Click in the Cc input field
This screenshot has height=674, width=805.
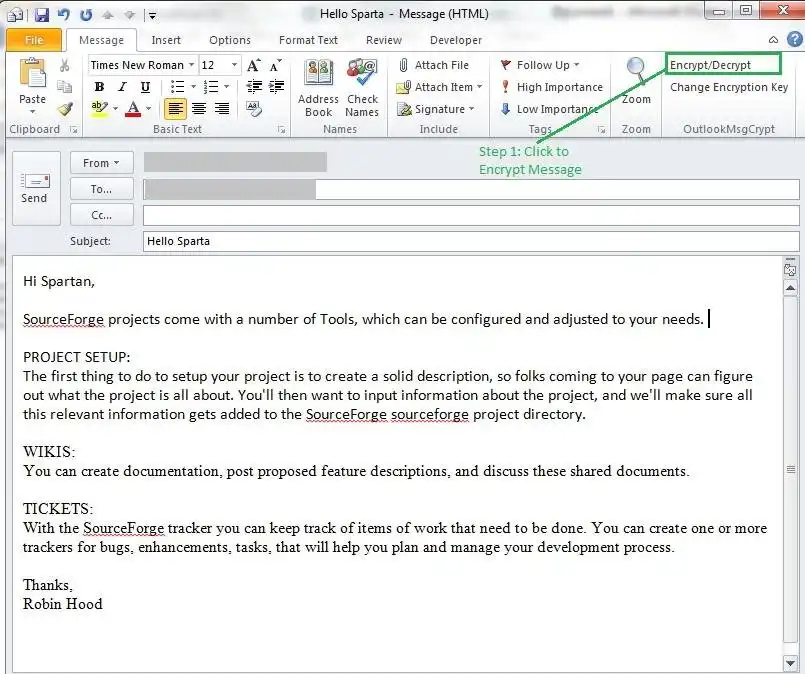click(471, 216)
